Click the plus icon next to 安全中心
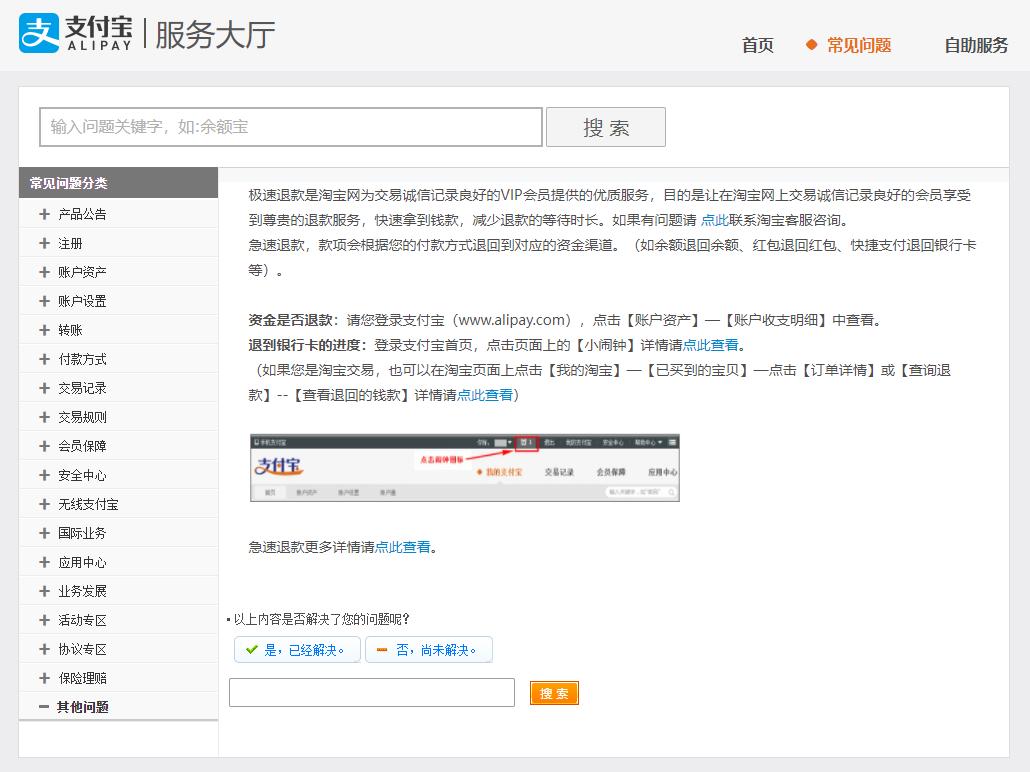The width and height of the screenshot is (1030, 772). [x=44, y=475]
